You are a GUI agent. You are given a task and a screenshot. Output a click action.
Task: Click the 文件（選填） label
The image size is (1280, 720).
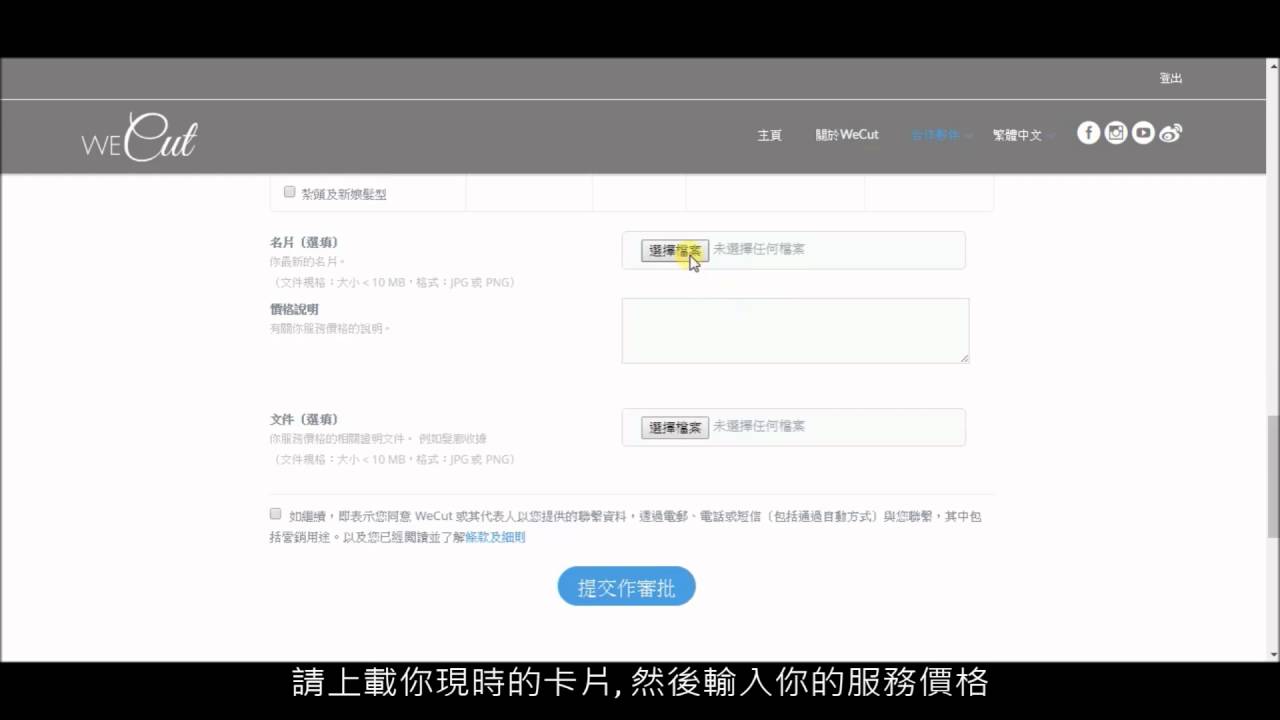pos(304,420)
